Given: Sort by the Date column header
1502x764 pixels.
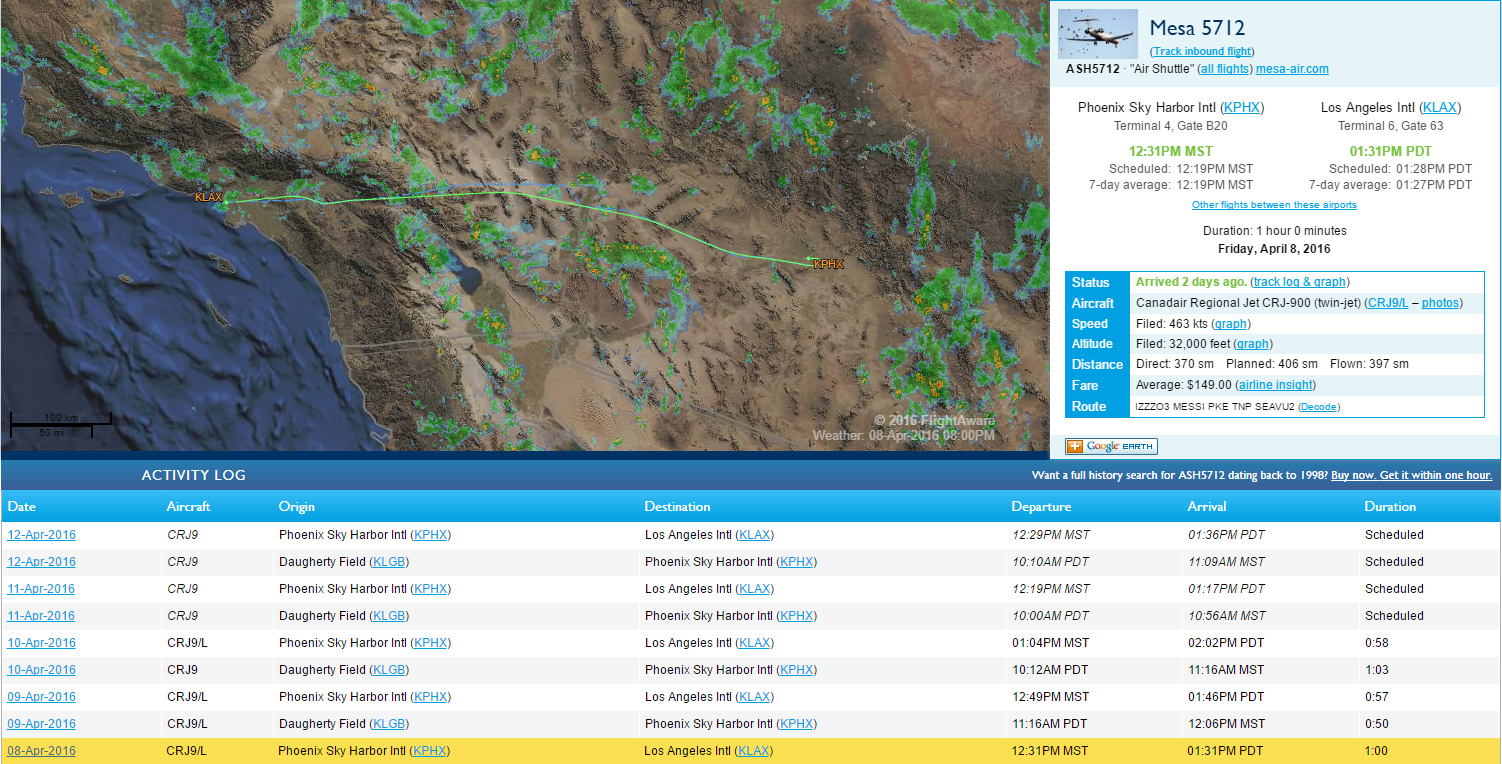Looking at the screenshot, I should [x=22, y=507].
